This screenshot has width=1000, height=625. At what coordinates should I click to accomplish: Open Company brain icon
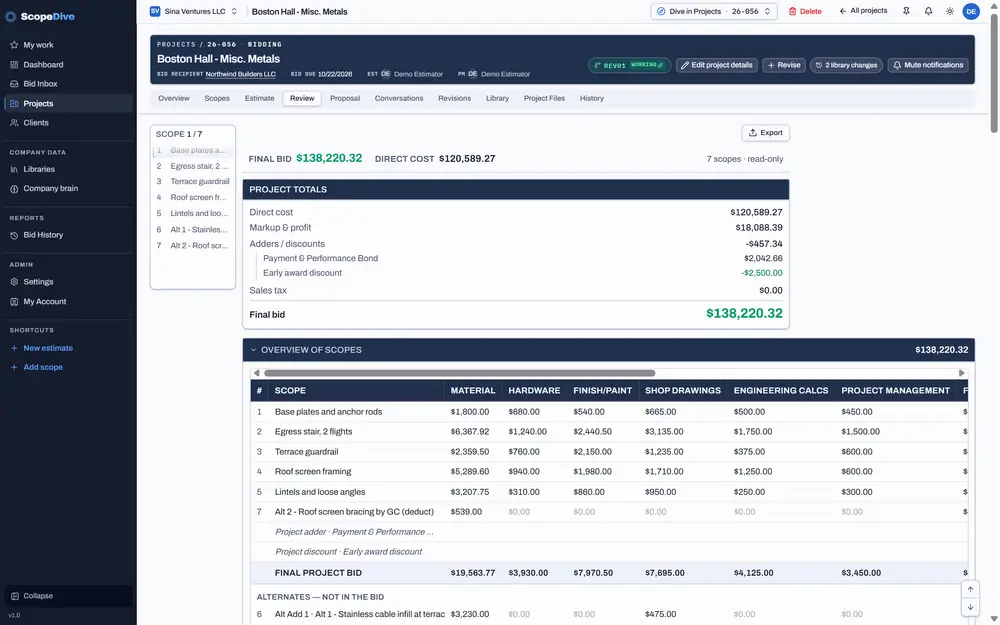click(x=14, y=189)
